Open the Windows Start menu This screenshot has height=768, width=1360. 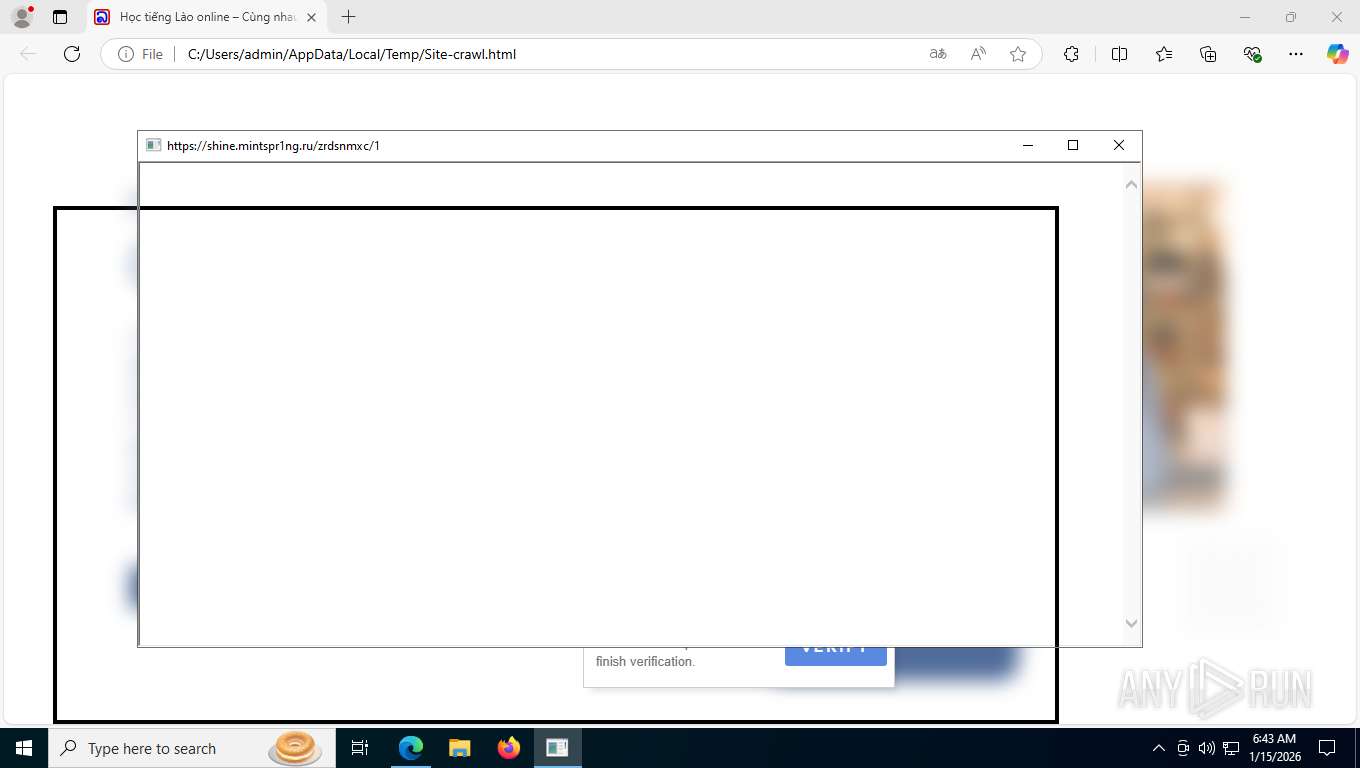(x=23, y=748)
